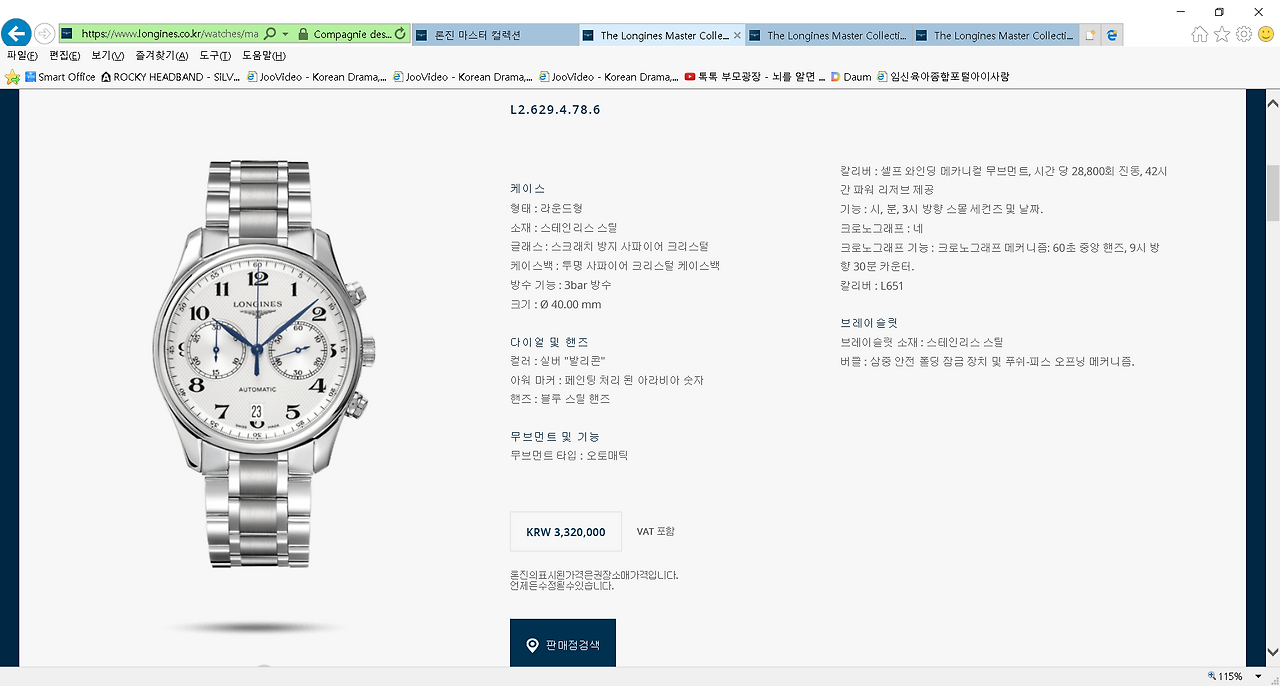
Task: Open the 파일(F) menu
Action: pos(22,56)
